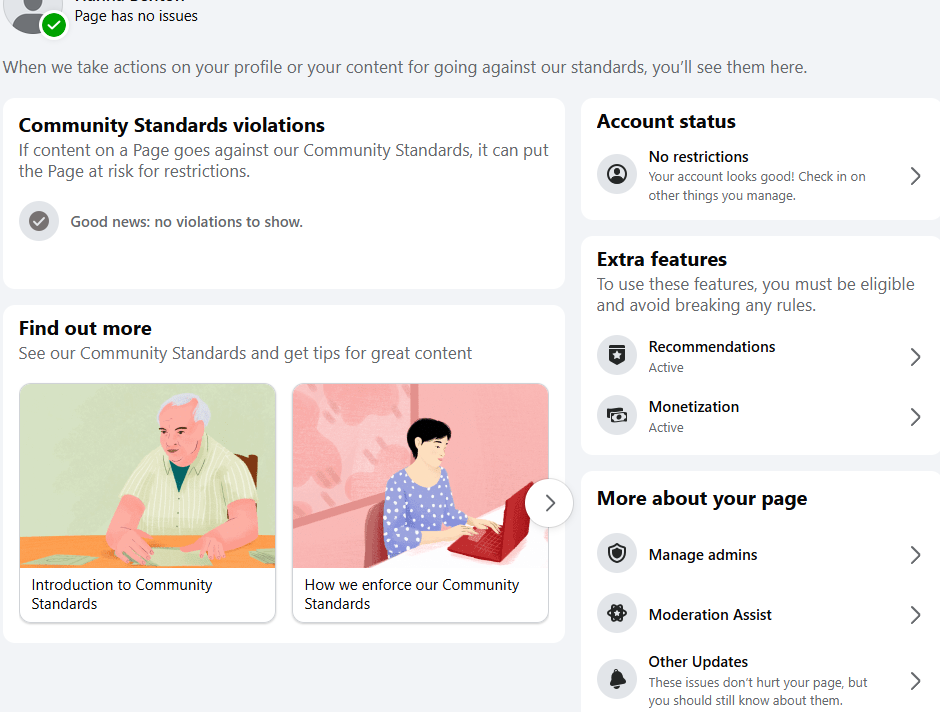
Task: Click the Other Updates bell icon
Action: click(x=617, y=679)
